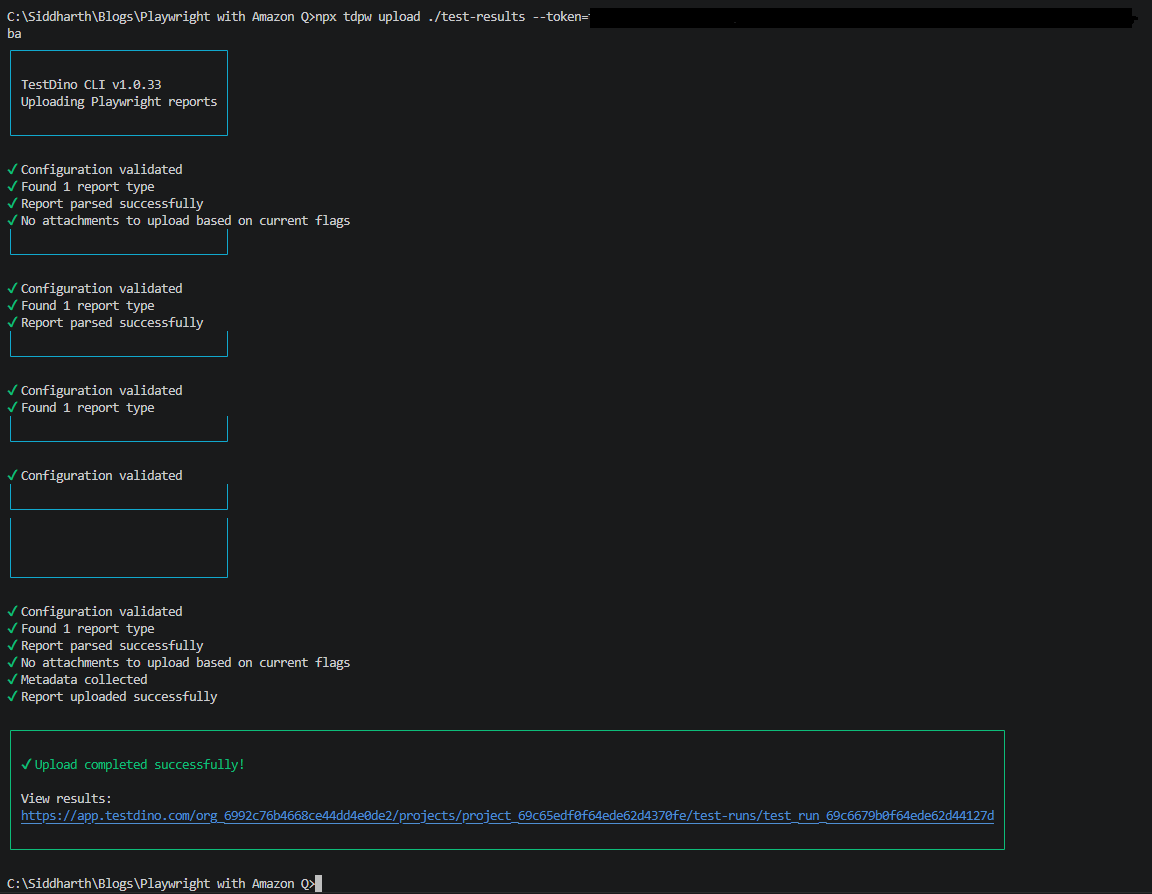Open the app.testdino.com test run results link
This screenshot has height=894, width=1152.
click(507, 816)
